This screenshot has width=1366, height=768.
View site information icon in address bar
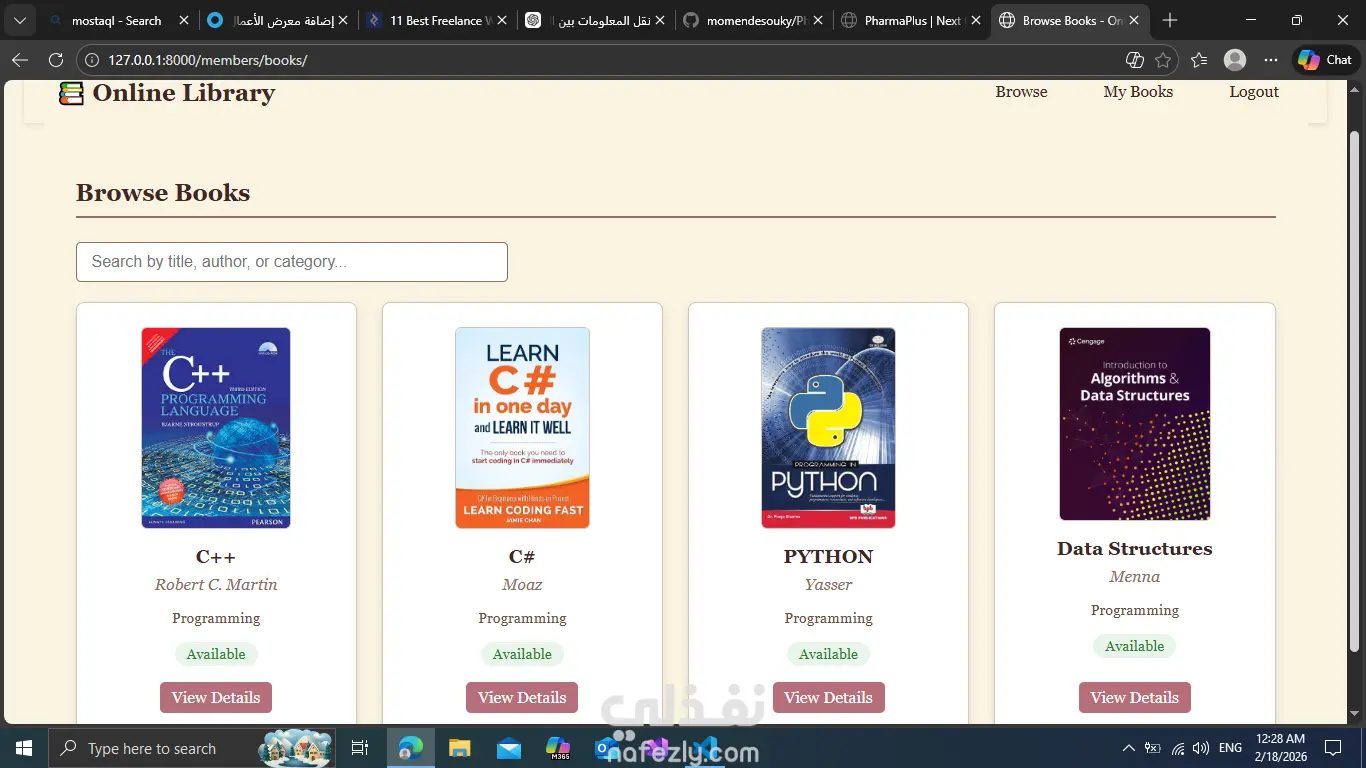(91, 60)
